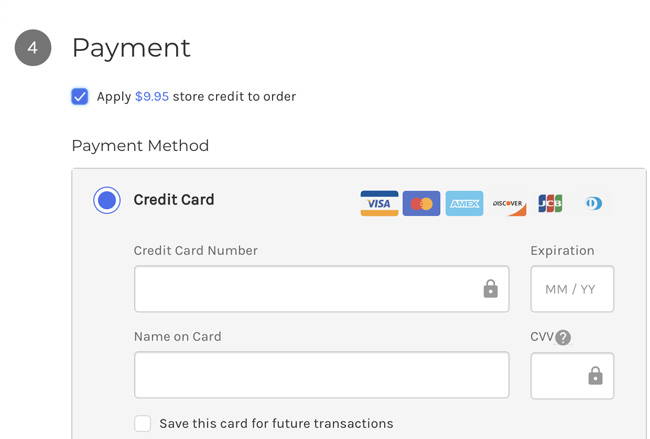Screen dimensions: 650x439
Task: Click the Discover card logo
Action: [x=507, y=203]
